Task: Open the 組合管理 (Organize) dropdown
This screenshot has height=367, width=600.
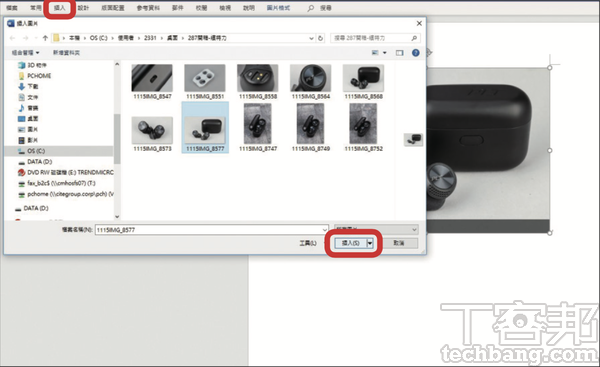Action: pos(25,52)
